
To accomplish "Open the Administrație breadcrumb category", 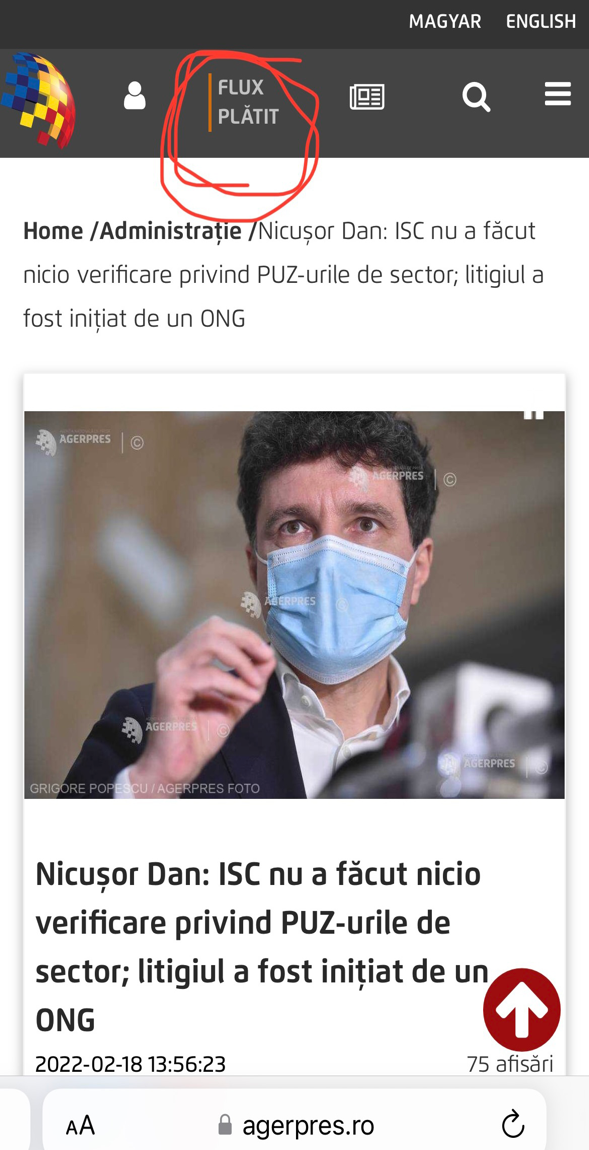I will [x=171, y=232].
